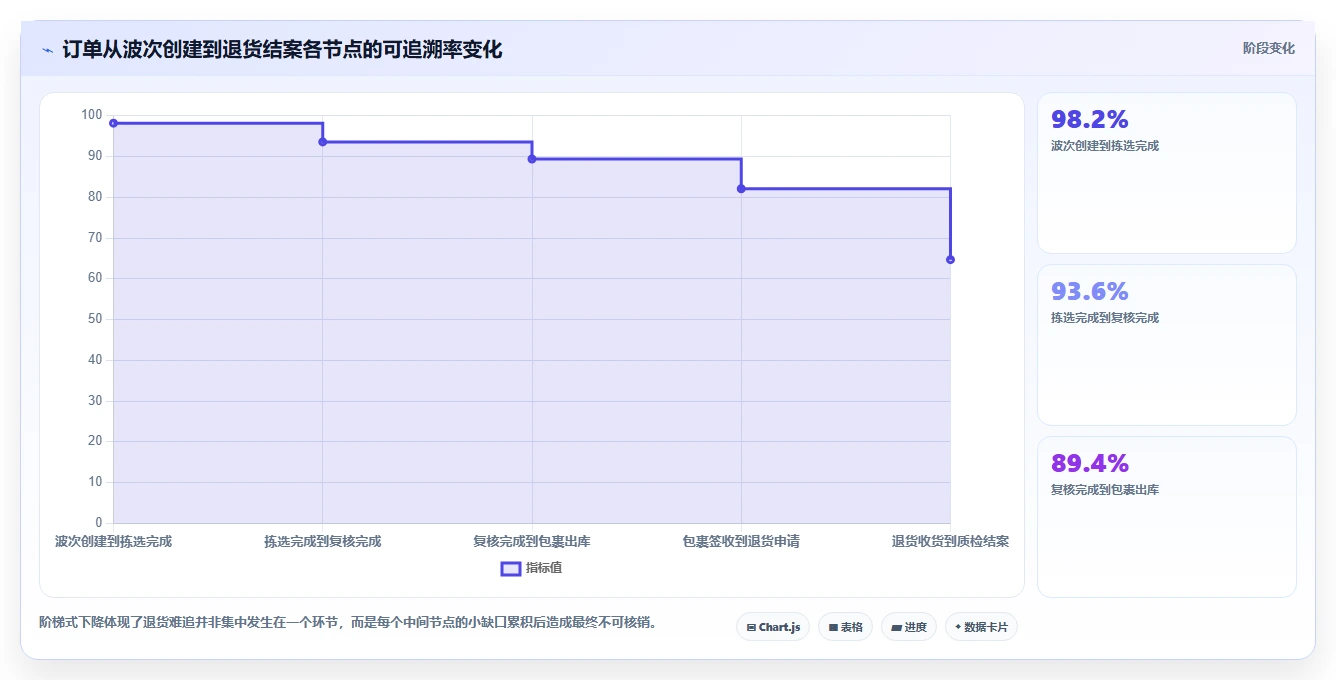The height and width of the screenshot is (680, 1336).
Task: Click the data point at 包裹签收到退货申请
Action: pos(741,189)
